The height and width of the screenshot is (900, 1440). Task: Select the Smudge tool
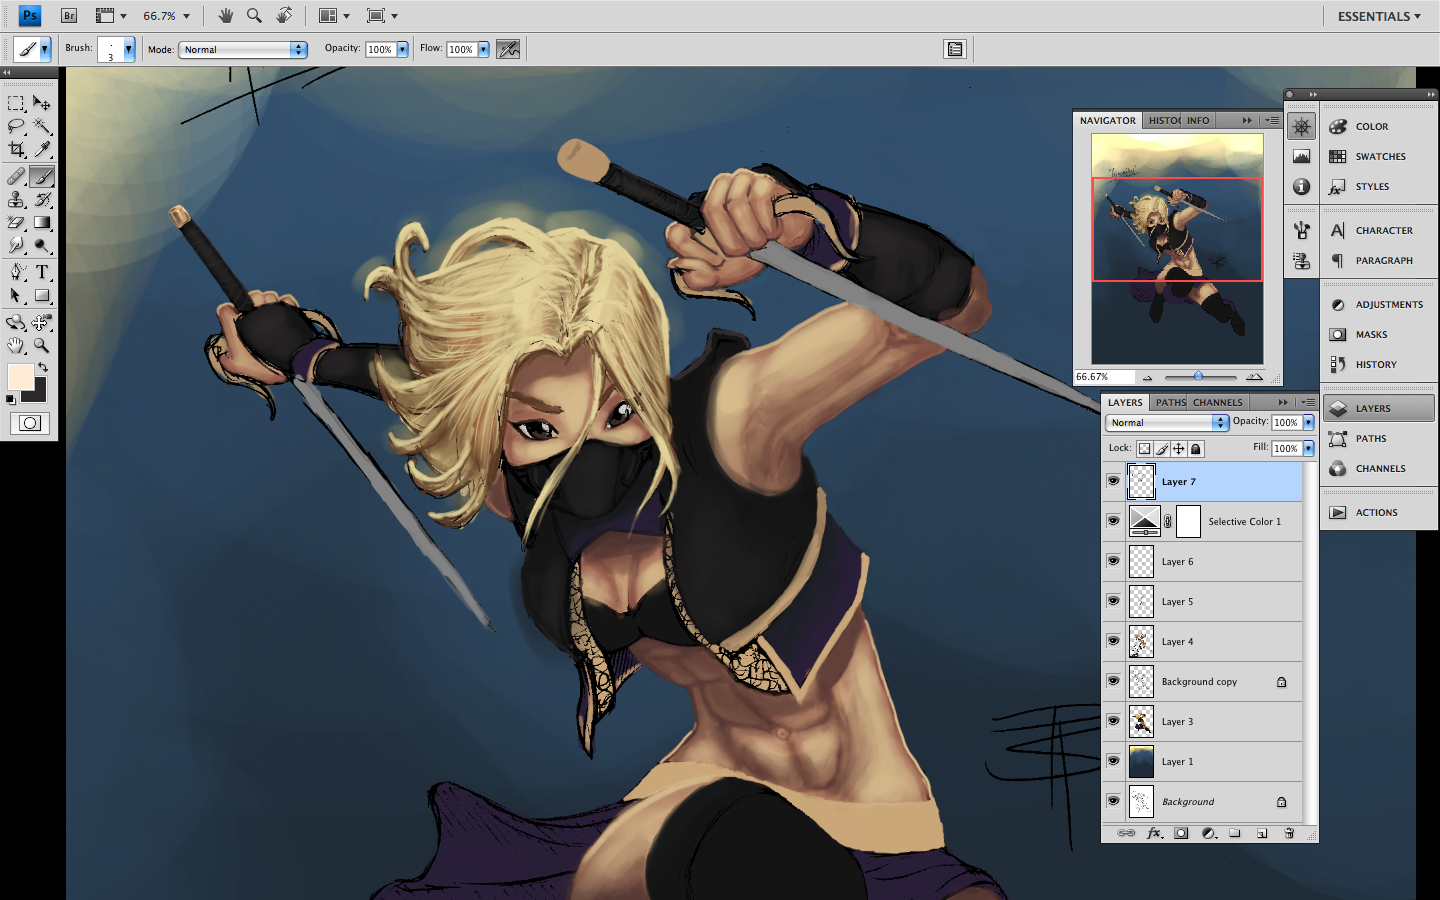pos(16,246)
